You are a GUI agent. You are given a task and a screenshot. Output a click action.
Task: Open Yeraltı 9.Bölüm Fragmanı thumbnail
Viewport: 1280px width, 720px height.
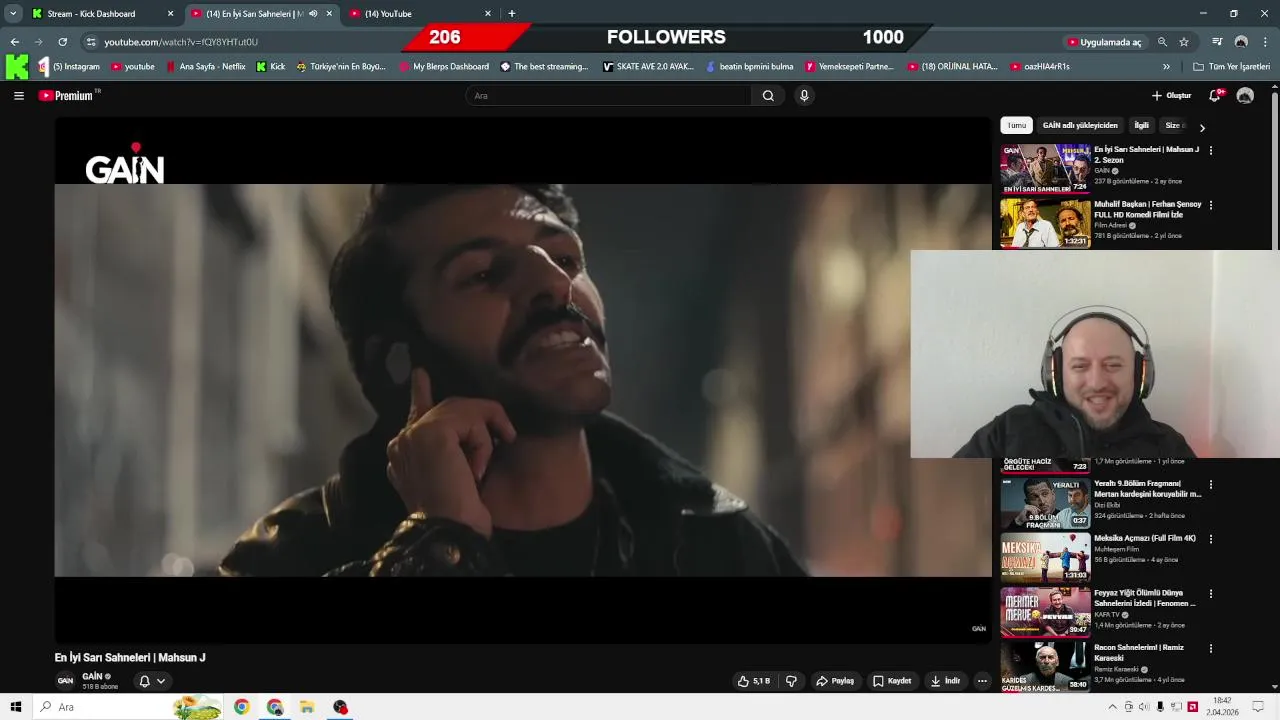[x=1045, y=502]
